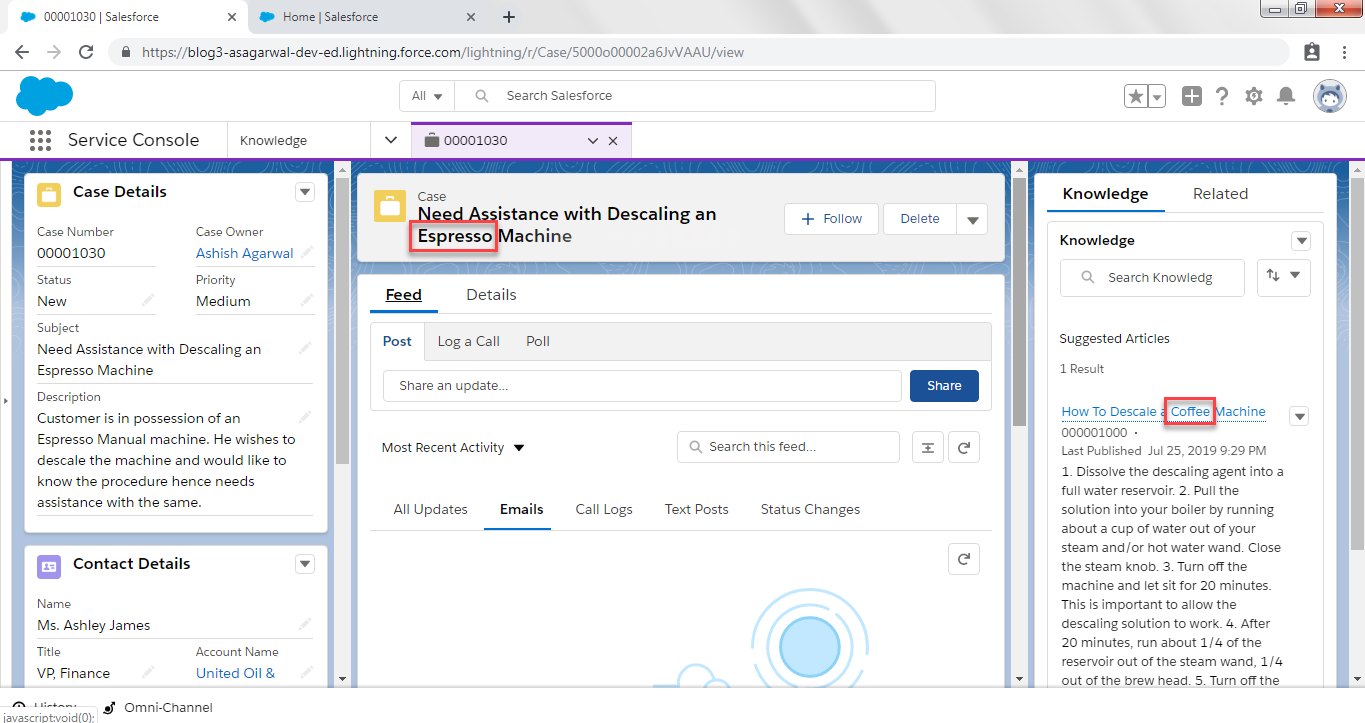
Task: Open the Case Details panel dropdown
Action: [x=306, y=192]
